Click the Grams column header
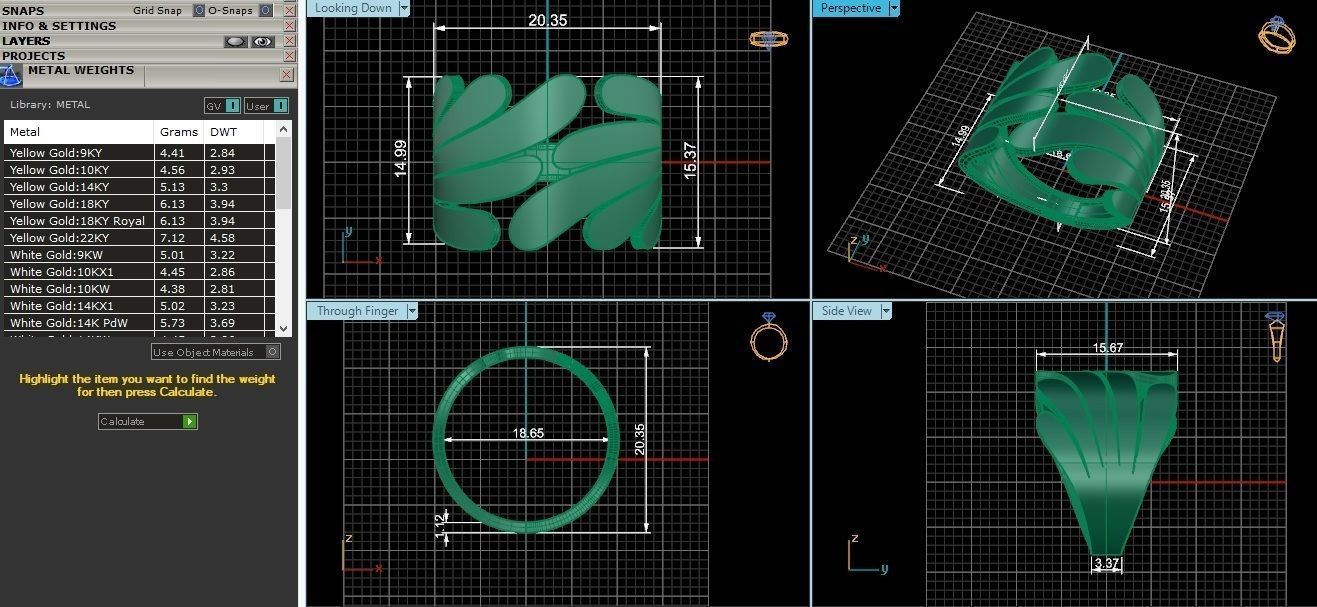1317x607 pixels. click(180, 132)
